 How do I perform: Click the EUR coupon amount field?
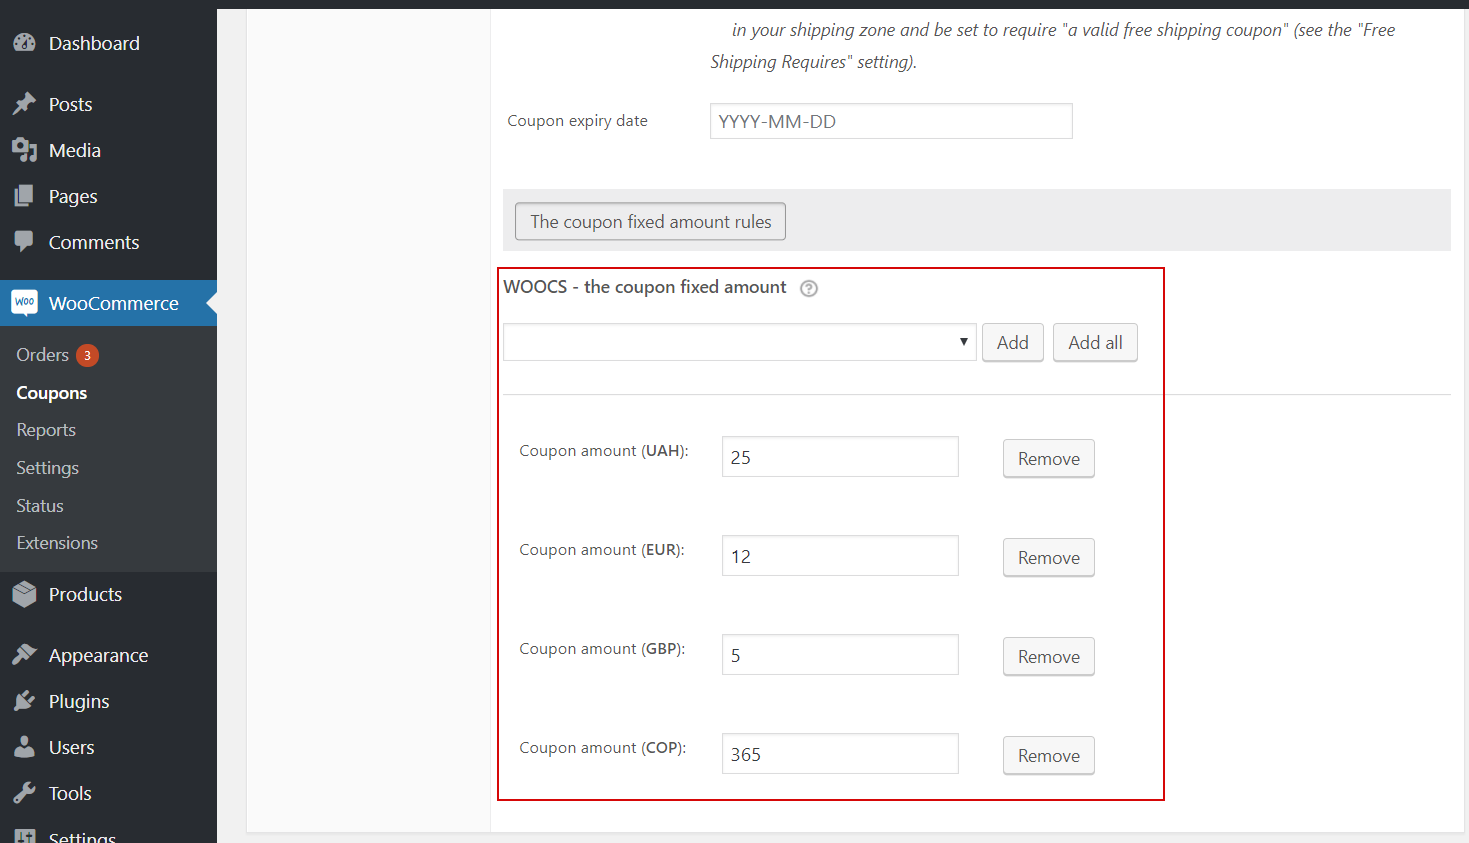coord(840,555)
